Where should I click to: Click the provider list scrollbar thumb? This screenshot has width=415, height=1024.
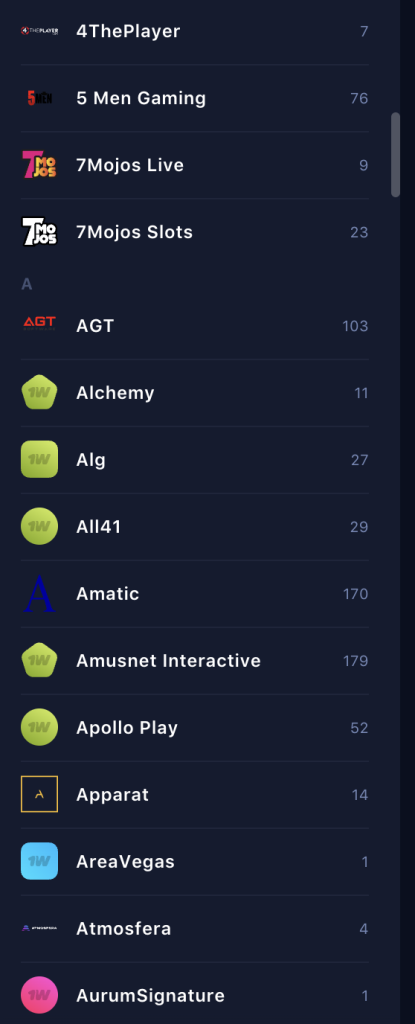coord(395,155)
